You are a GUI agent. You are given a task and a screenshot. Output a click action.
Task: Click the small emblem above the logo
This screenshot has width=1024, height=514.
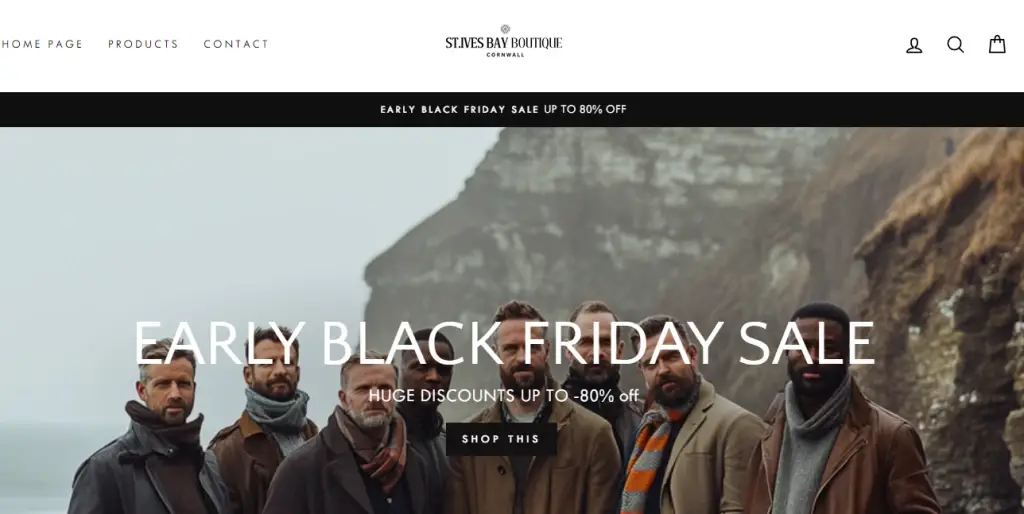505,29
